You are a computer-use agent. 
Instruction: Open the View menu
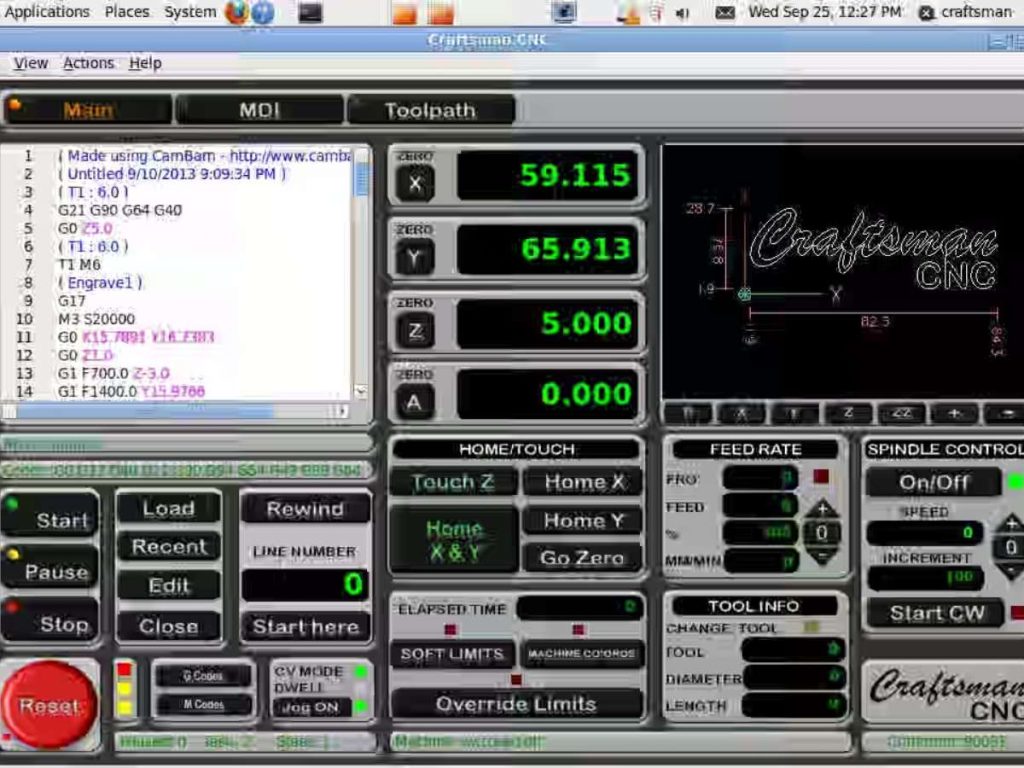pos(31,63)
